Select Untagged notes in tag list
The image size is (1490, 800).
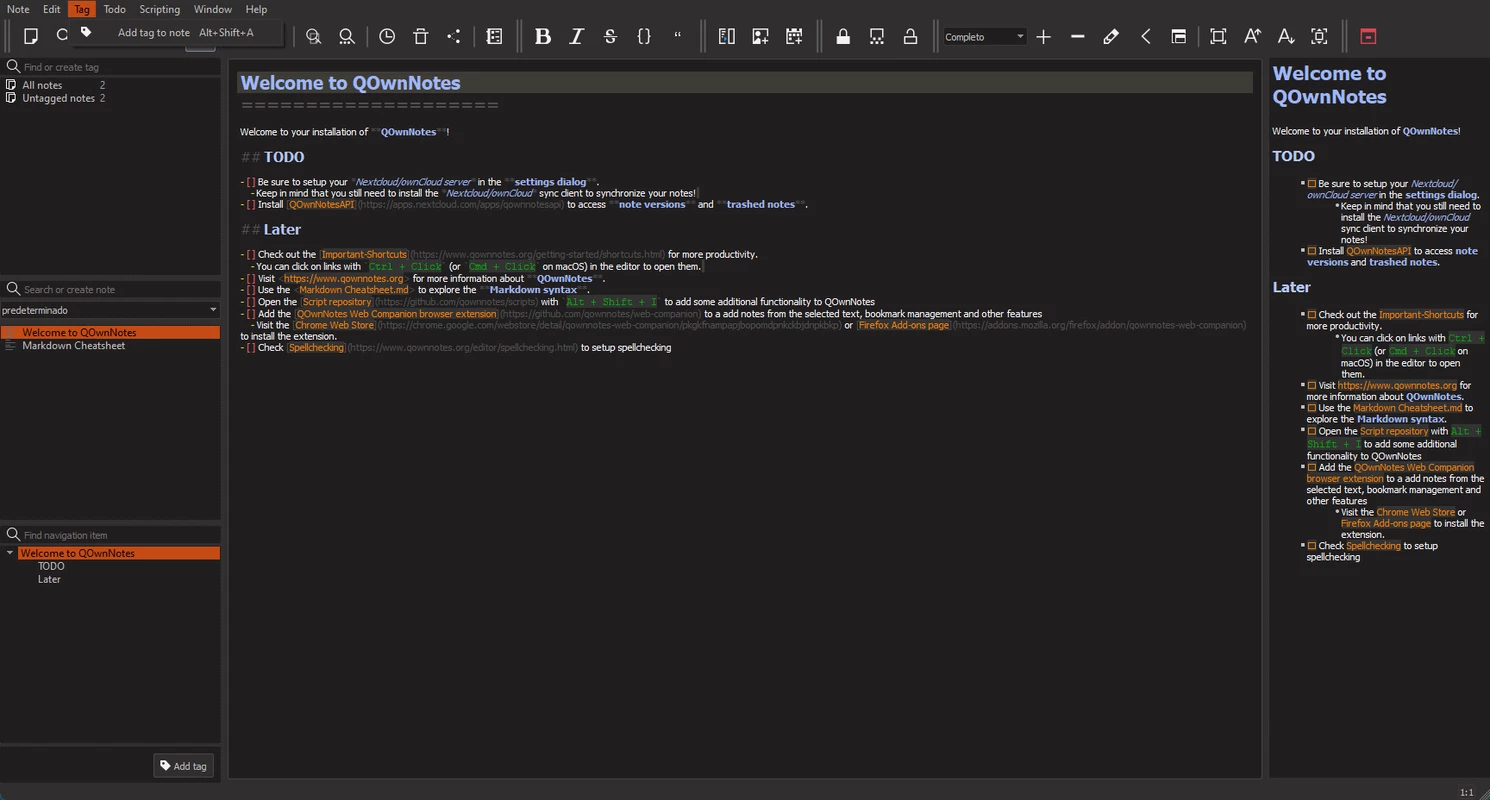pos(58,98)
